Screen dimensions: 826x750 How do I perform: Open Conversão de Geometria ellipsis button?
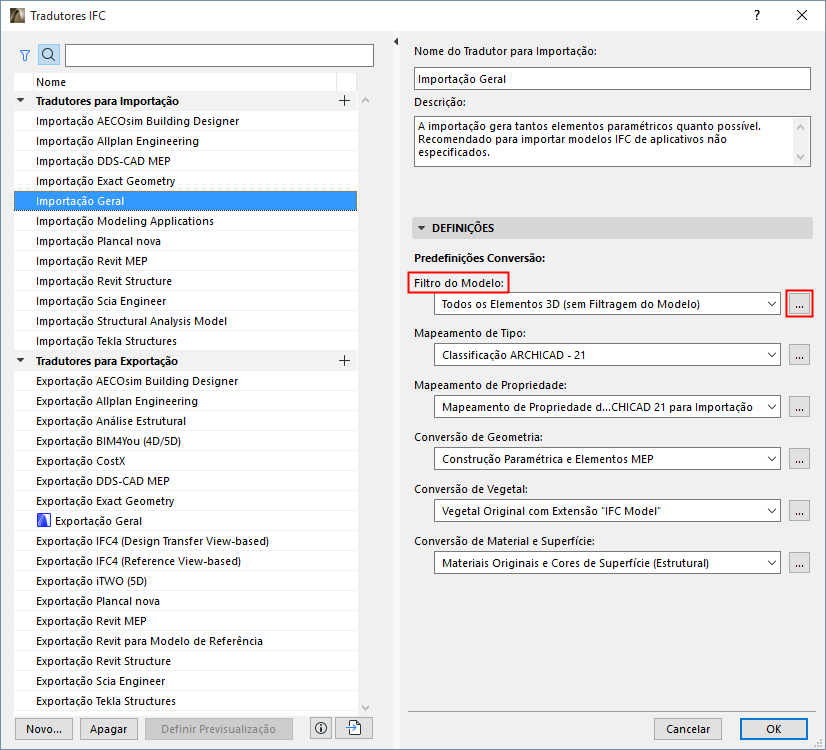(x=799, y=459)
